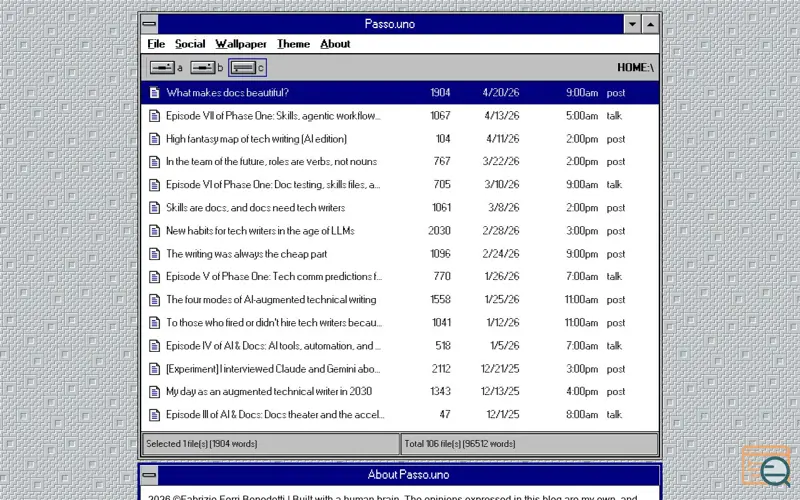Select 'The four modes of AI-augmented technical writing'

tap(271, 299)
